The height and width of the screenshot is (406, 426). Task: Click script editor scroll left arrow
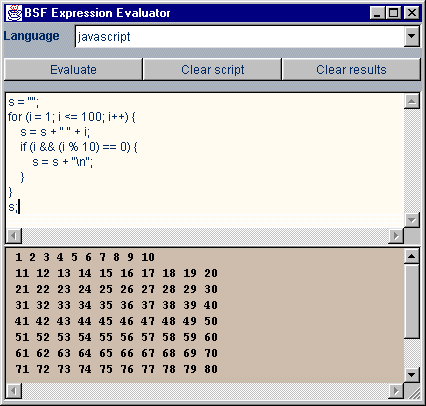[14, 236]
